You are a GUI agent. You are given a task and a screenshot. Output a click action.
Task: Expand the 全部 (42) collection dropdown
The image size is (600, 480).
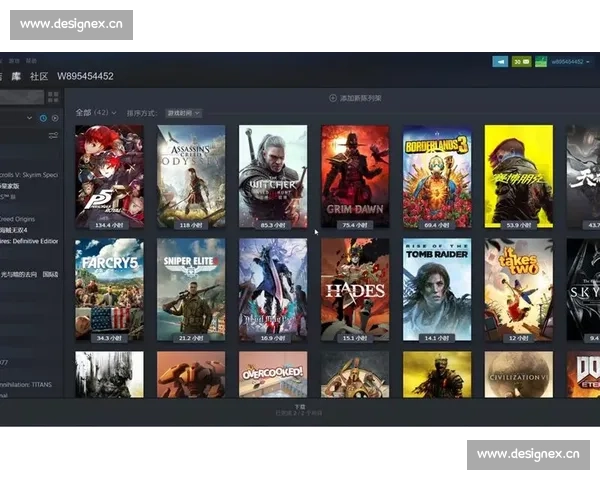point(96,113)
